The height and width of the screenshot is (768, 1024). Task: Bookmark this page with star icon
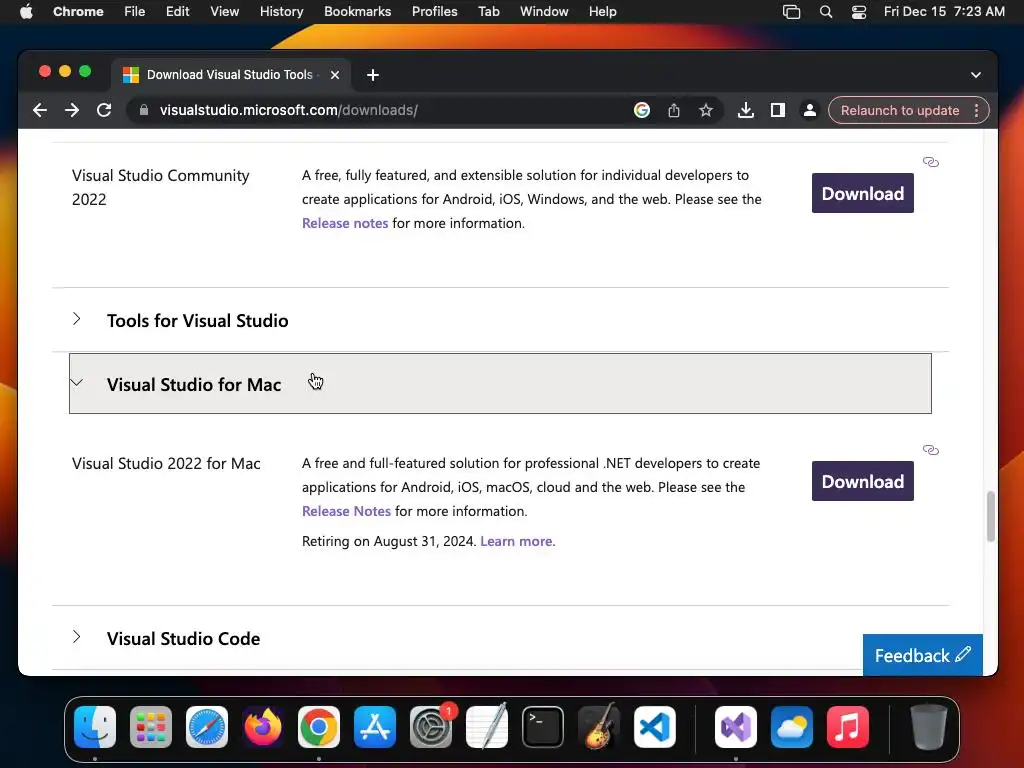(706, 110)
